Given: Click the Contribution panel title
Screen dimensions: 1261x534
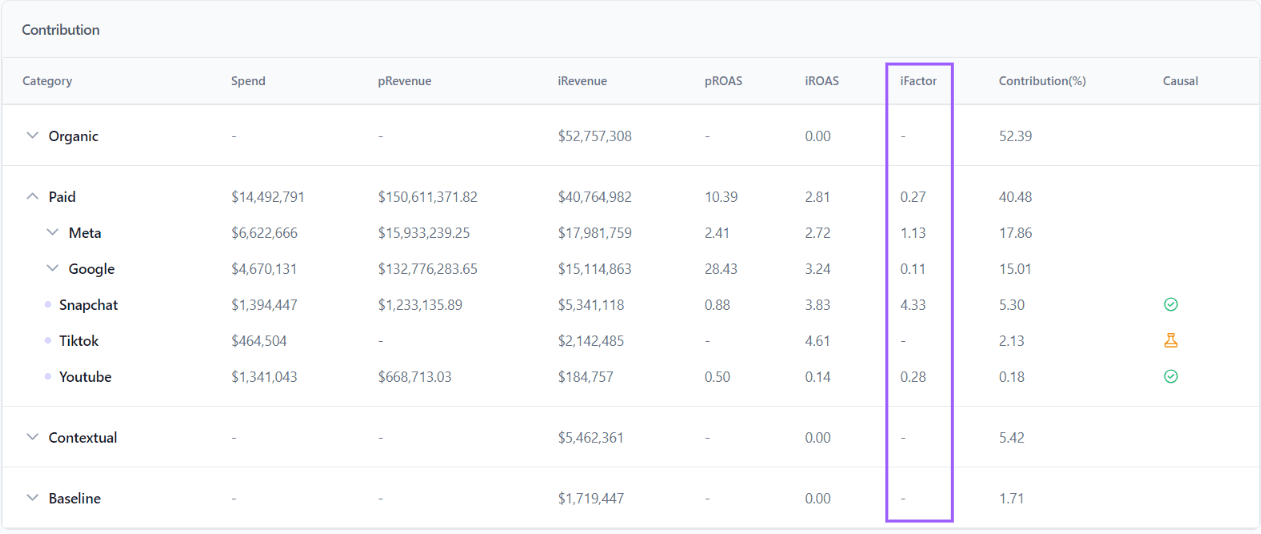Looking at the screenshot, I should coord(61,30).
